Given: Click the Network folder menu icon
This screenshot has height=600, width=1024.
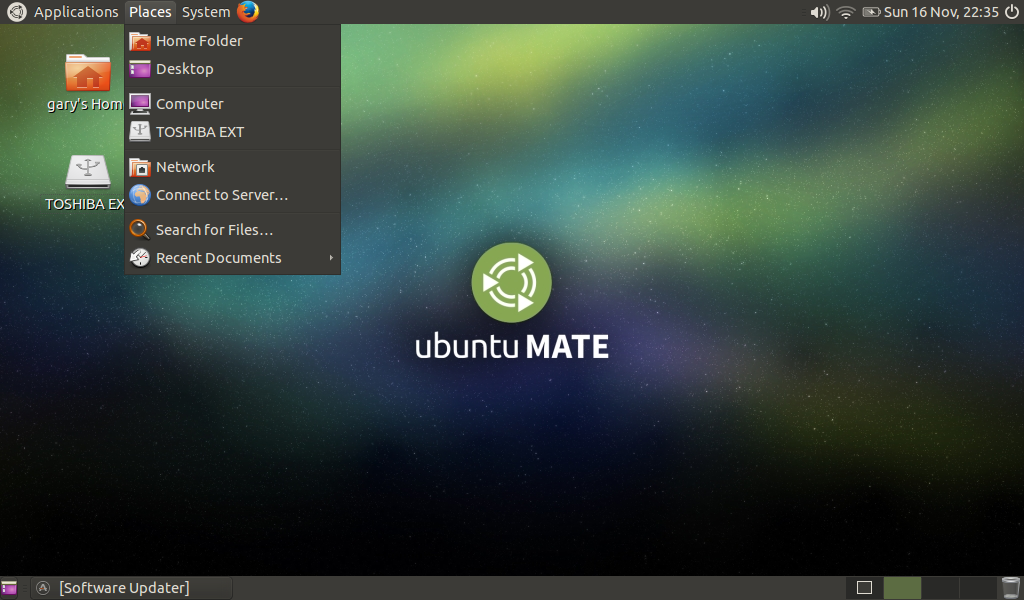Looking at the screenshot, I should coord(140,167).
